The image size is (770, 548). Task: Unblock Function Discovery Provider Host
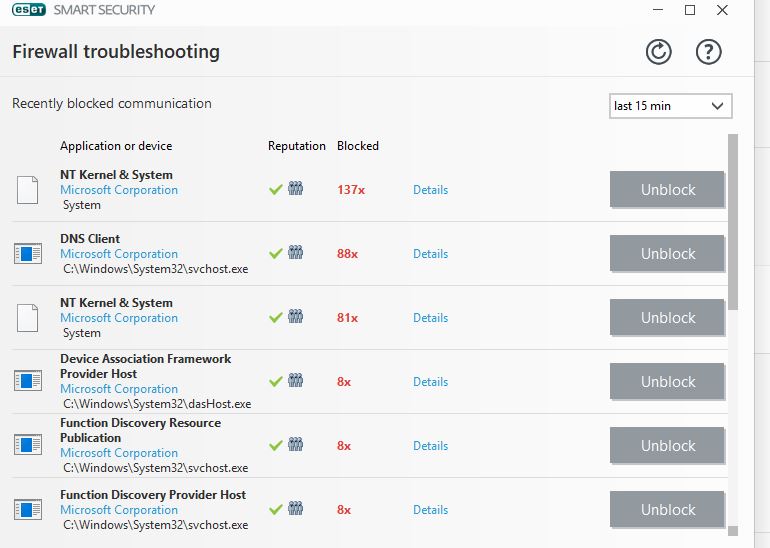coord(667,510)
